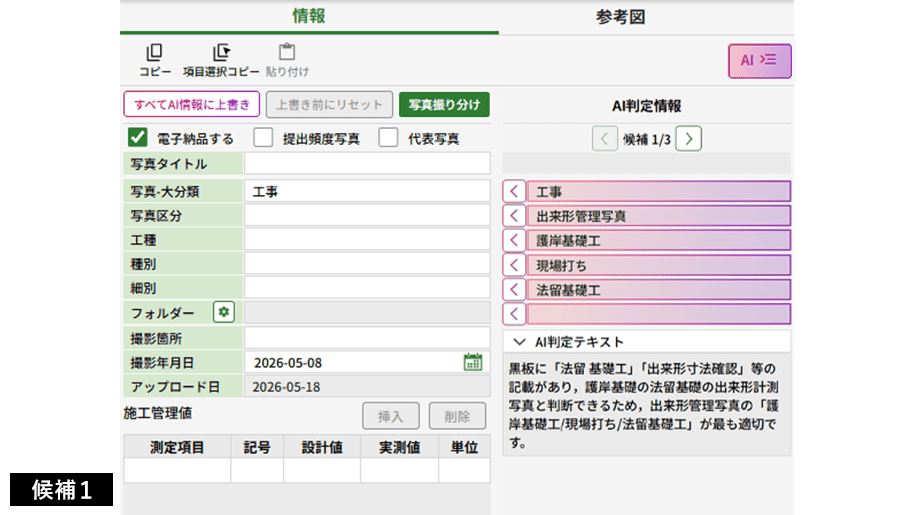Switch to the 情報 tab
Image resolution: width=916 pixels, height=515 pixels.
tap(309, 16)
